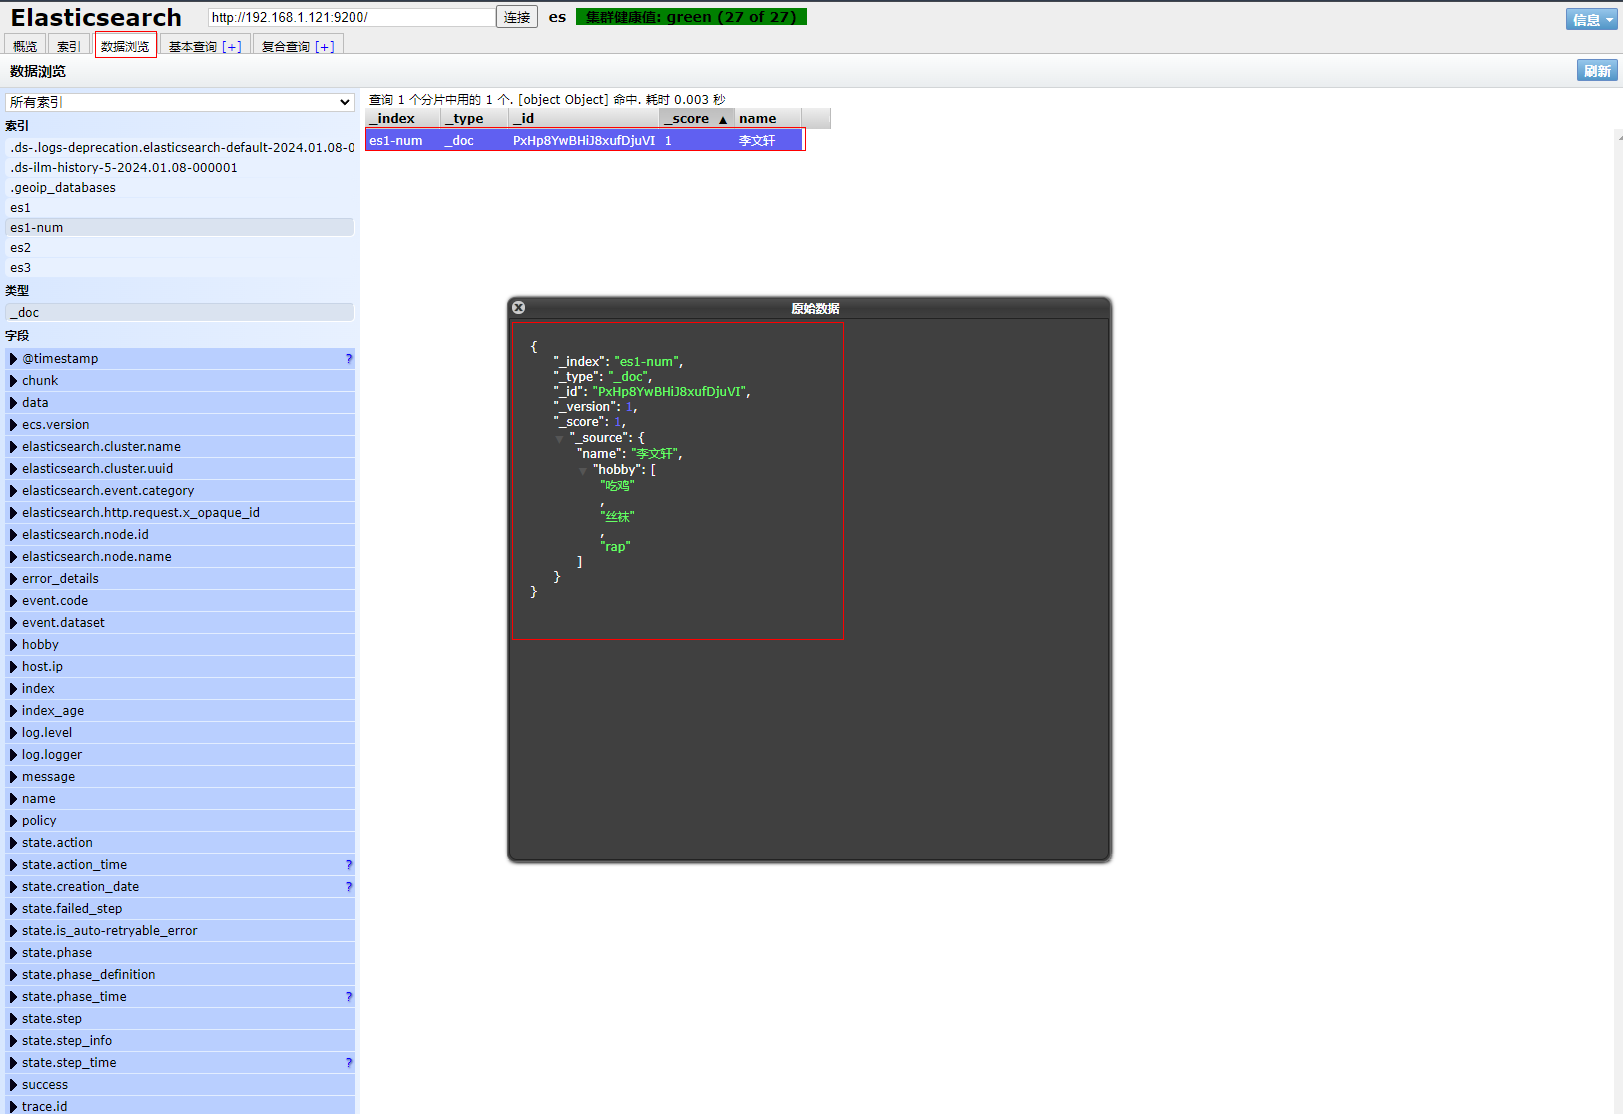Screen dimensions: 1623x1114
Task: Open the 所有索引 index dropdown
Action: click(x=180, y=102)
